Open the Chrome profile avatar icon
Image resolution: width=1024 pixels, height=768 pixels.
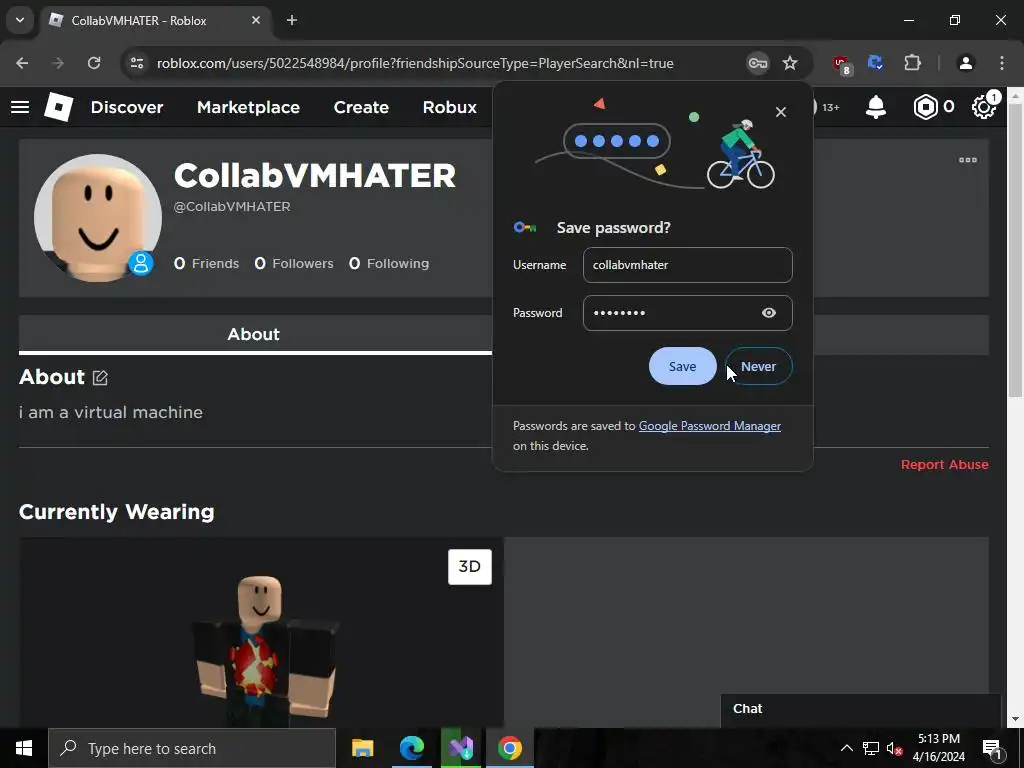(966, 63)
